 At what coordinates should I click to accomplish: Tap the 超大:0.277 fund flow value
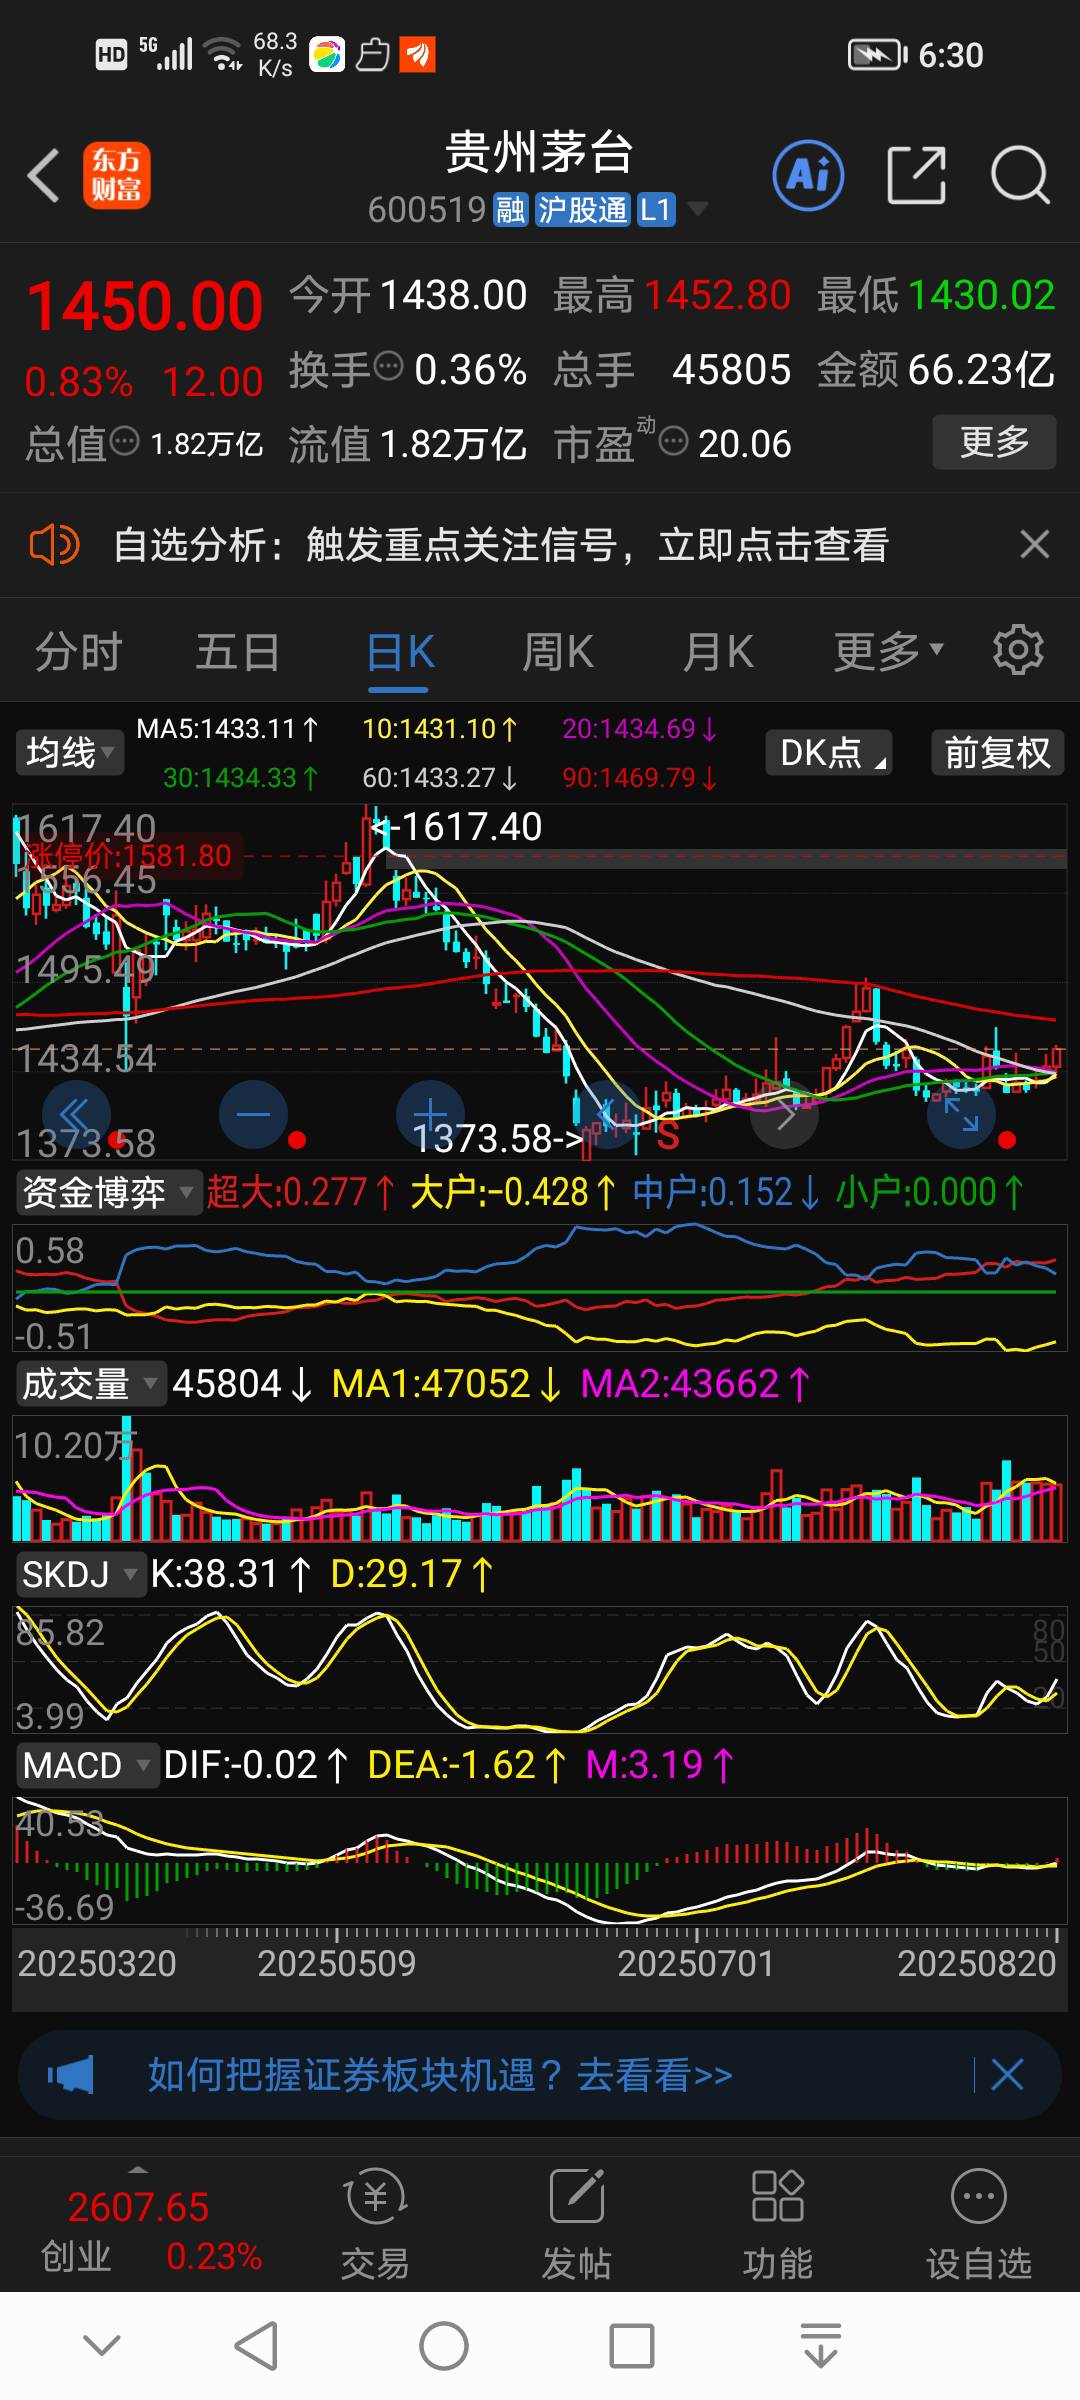pyautogui.click(x=300, y=1192)
